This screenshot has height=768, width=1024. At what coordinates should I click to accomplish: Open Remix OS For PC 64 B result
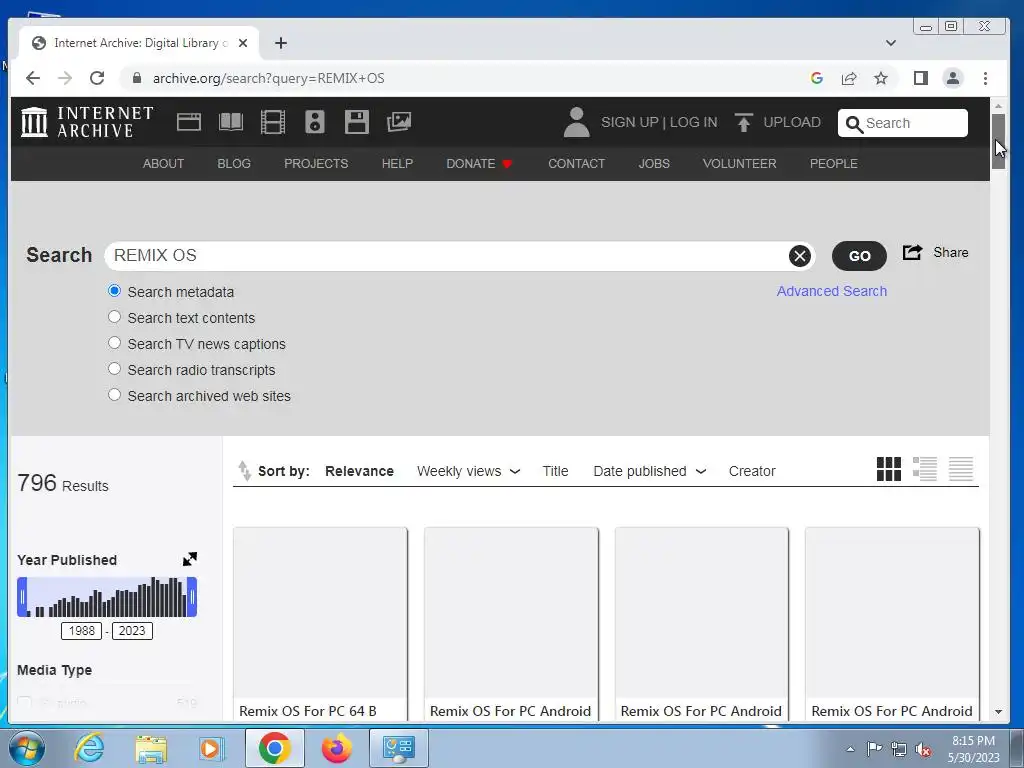320,624
